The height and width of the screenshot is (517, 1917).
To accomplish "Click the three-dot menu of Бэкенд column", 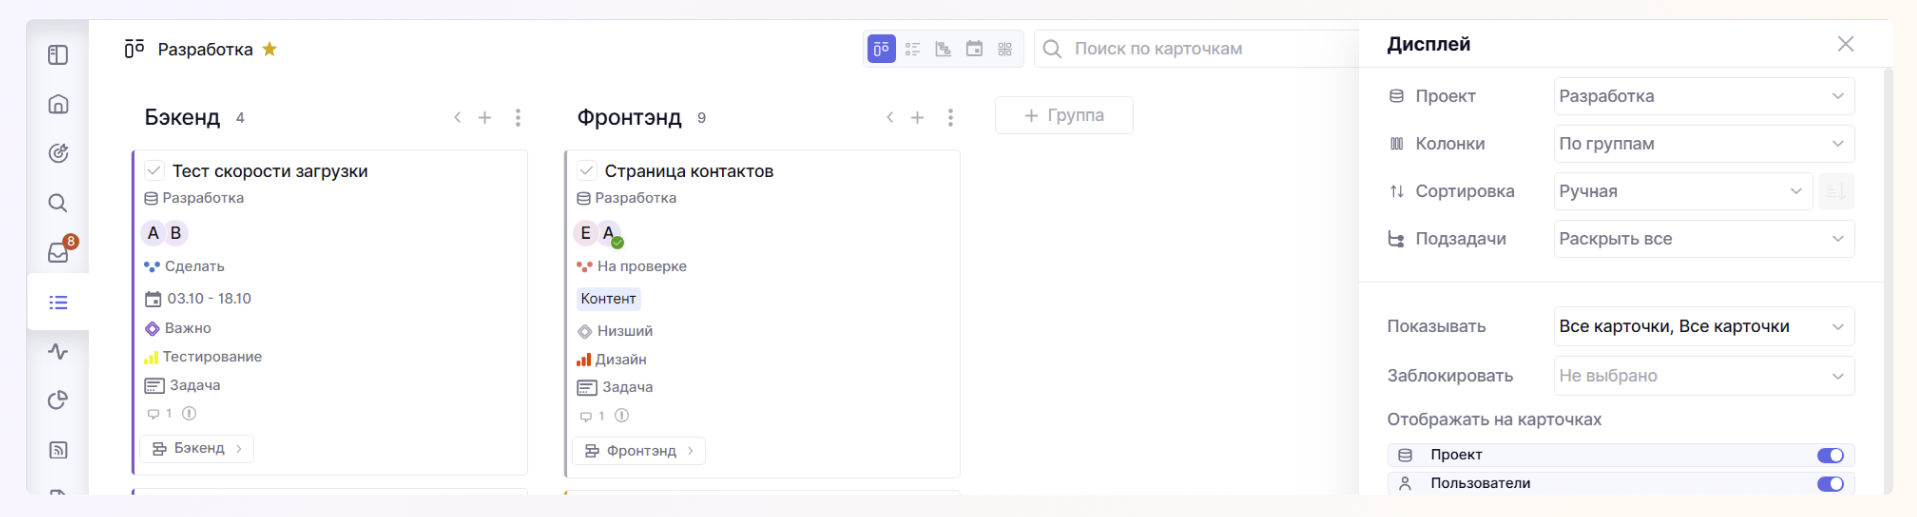I will tap(518, 118).
